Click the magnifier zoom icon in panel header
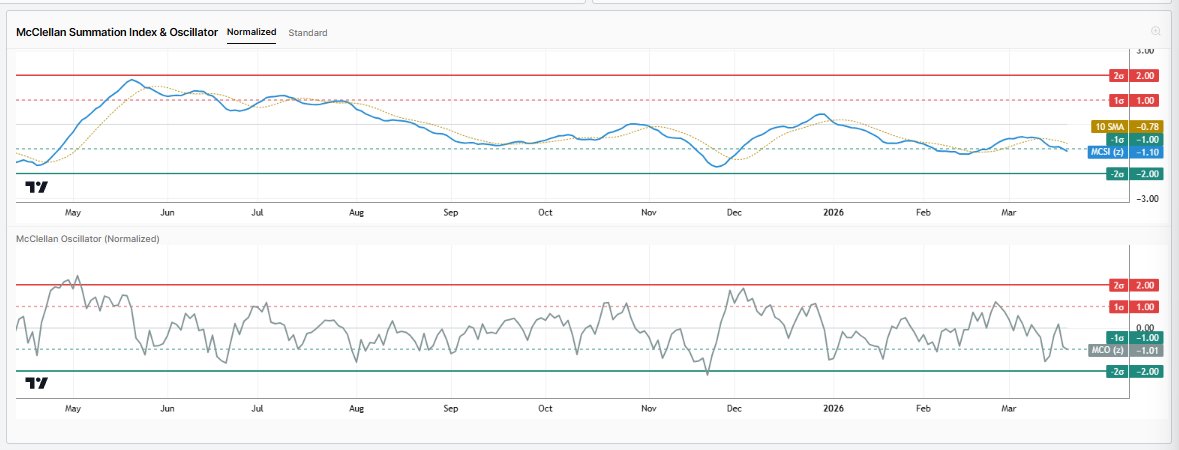The height and width of the screenshot is (450, 1179). [x=1156, y=31]
